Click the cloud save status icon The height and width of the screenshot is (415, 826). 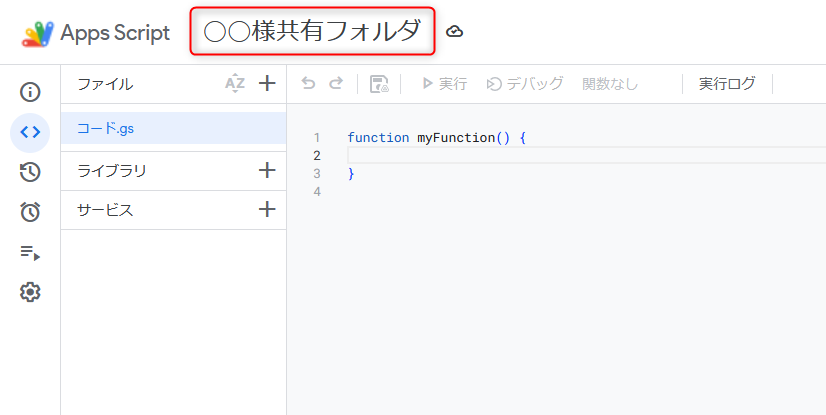click(x=454, y=32)
